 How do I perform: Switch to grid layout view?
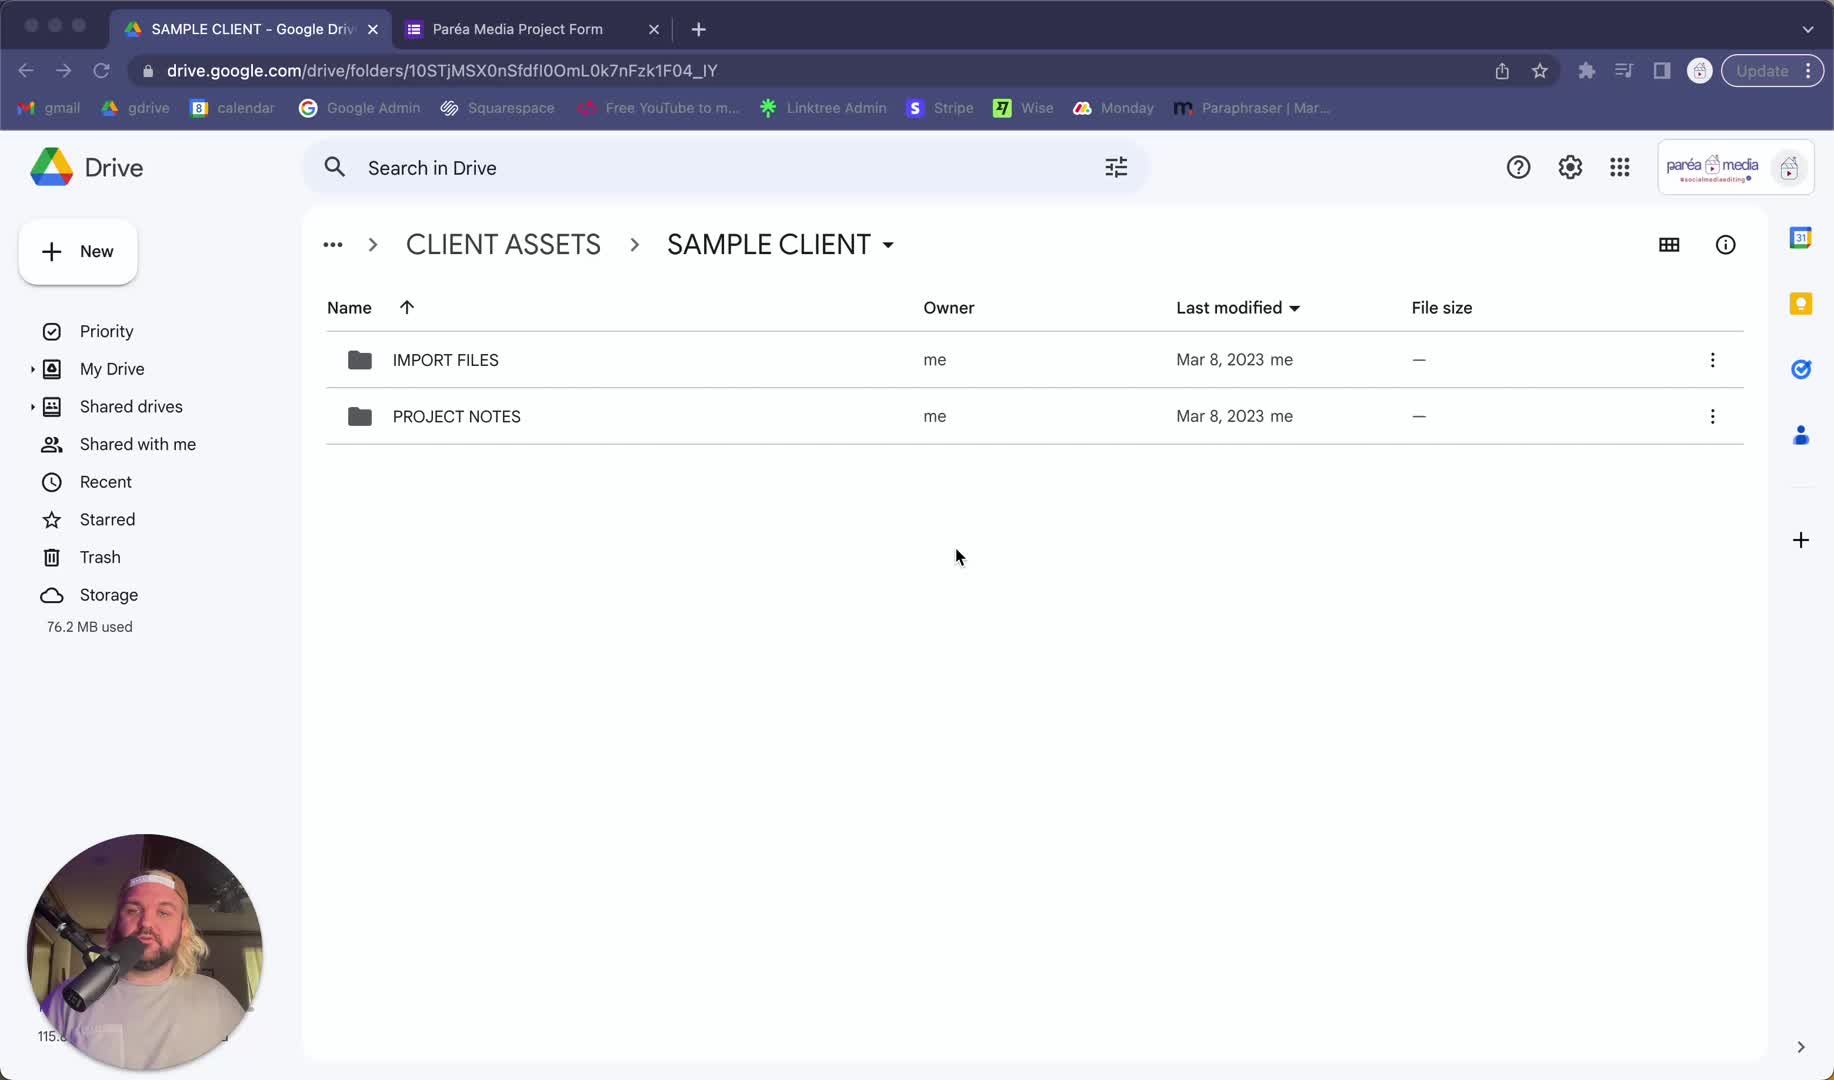(1669, 245)
